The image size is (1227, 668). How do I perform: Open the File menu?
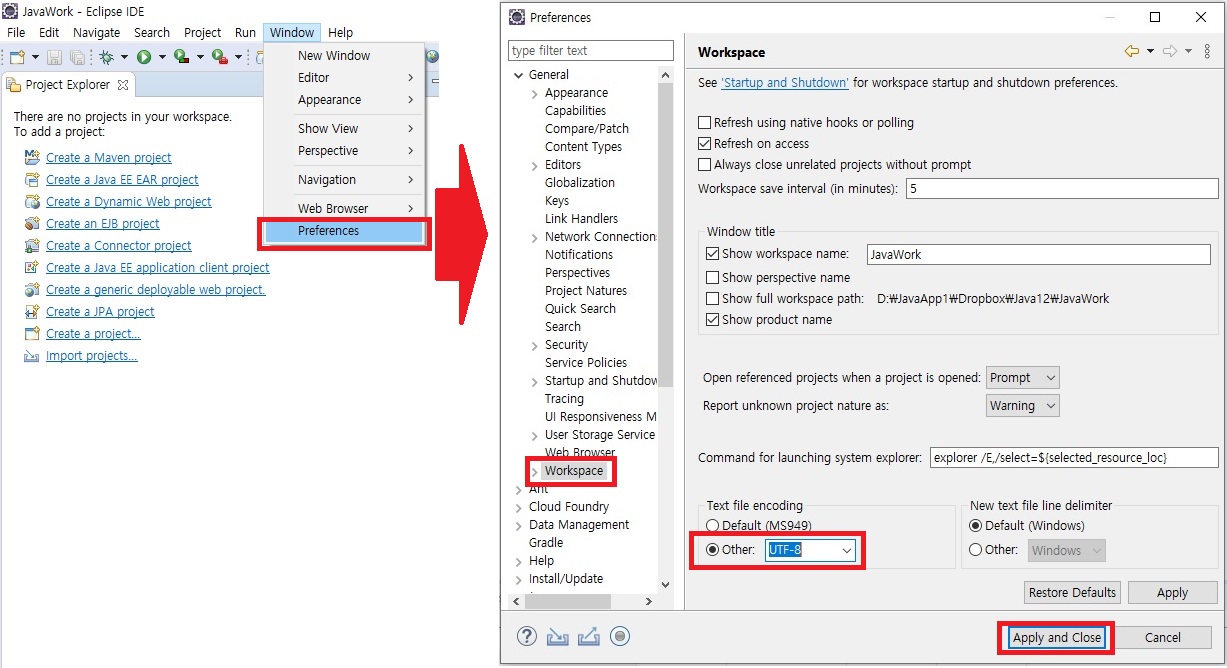(16, 32)
